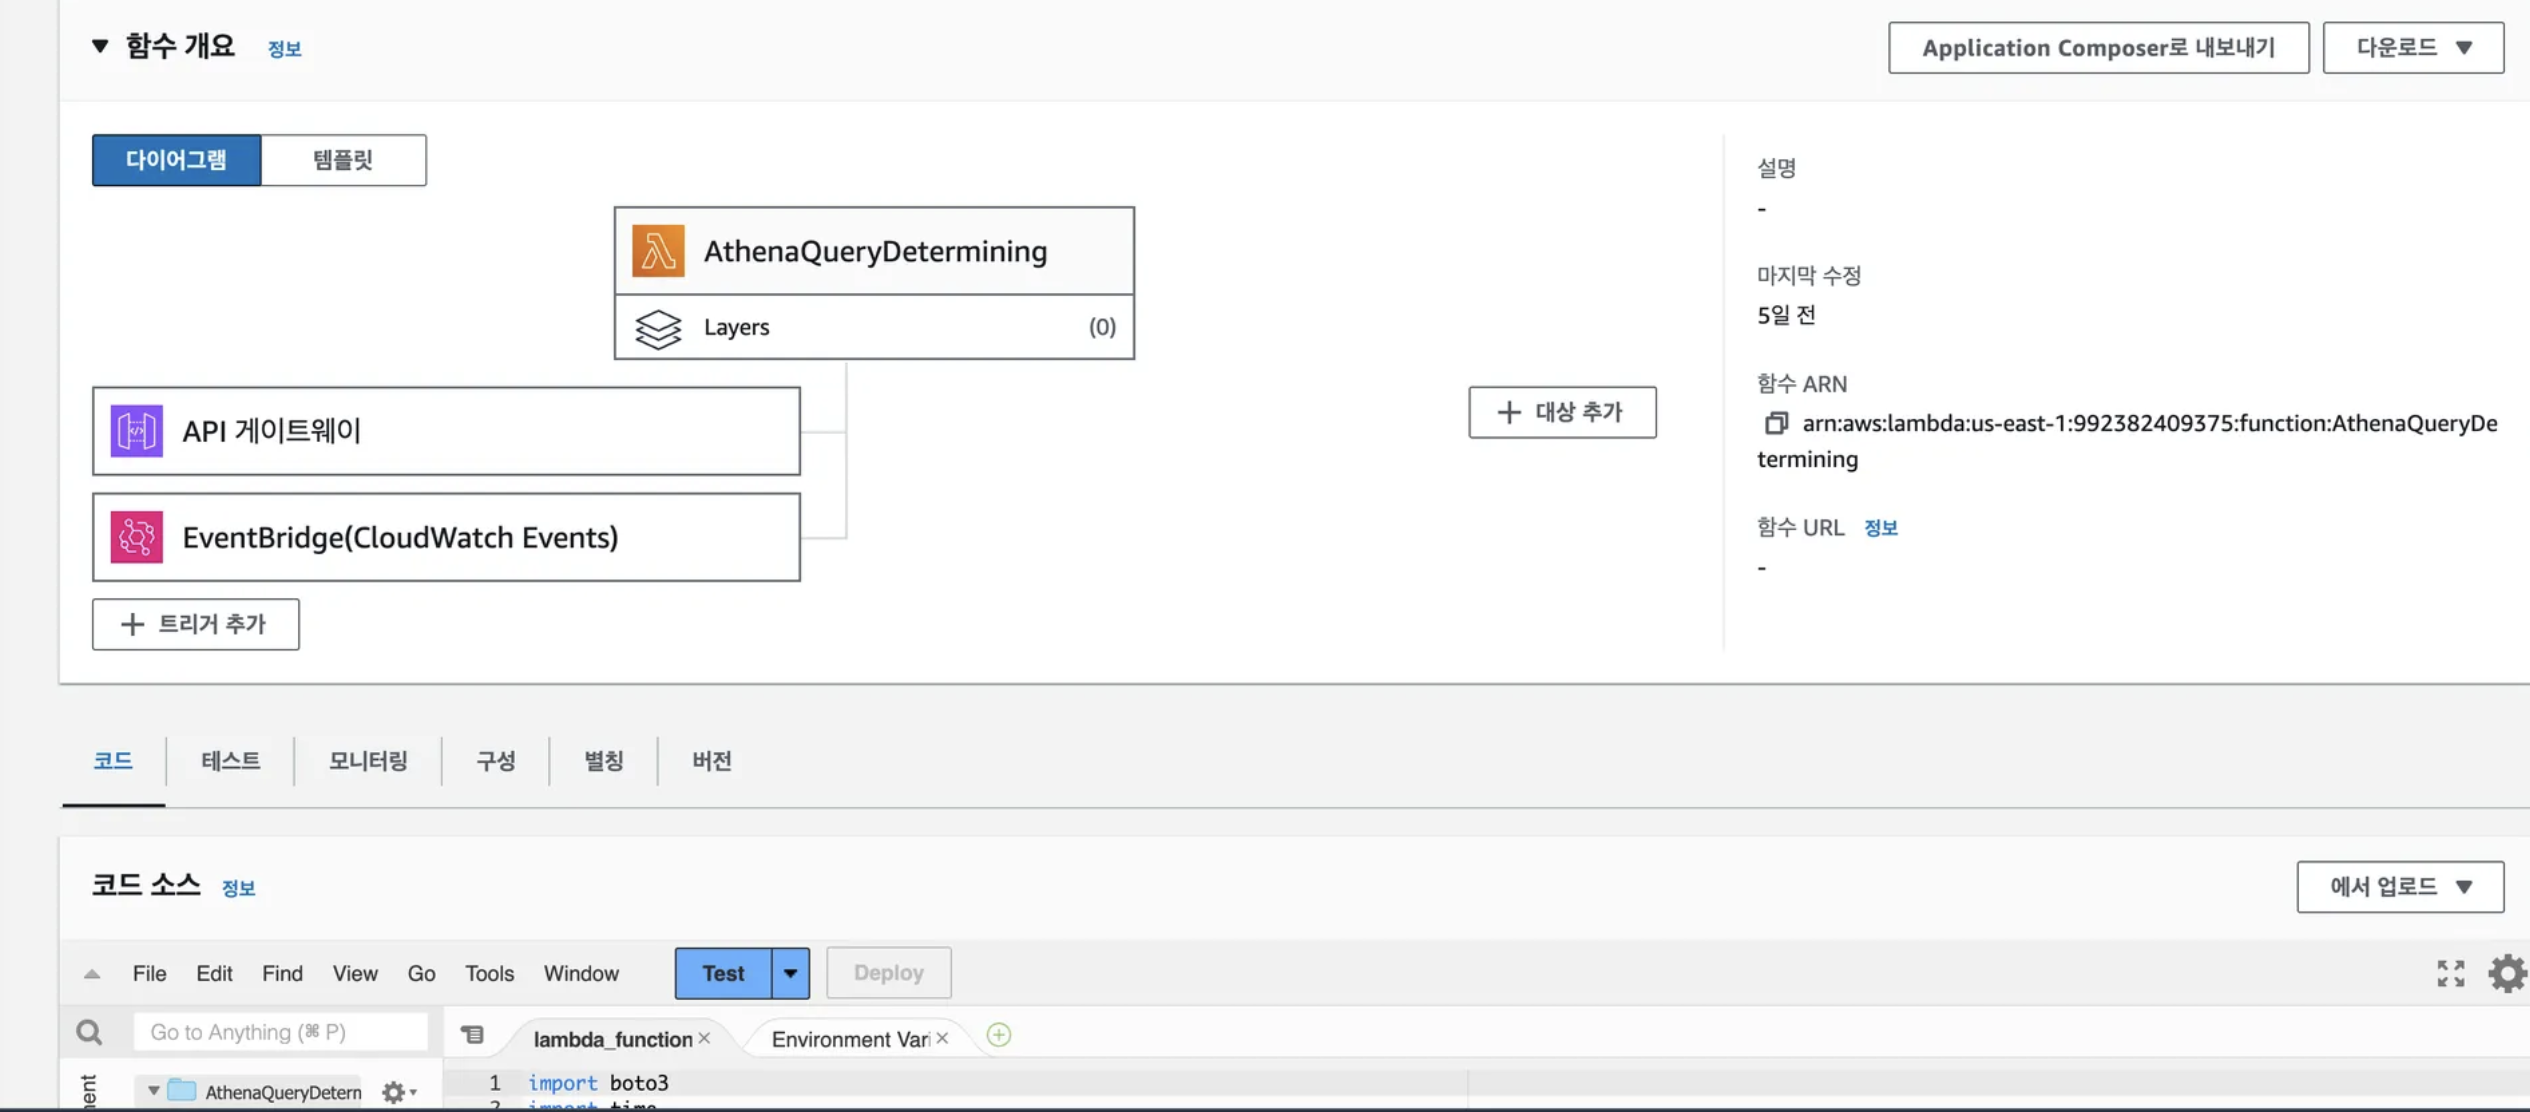
Task: Select the 코드 tab
Action: tap(113, 761)
